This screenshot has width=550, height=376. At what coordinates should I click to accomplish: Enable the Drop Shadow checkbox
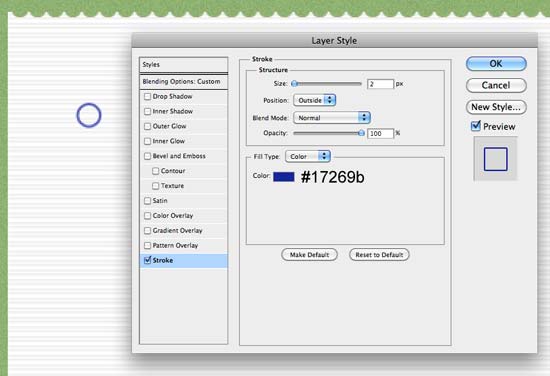point(147,96)
